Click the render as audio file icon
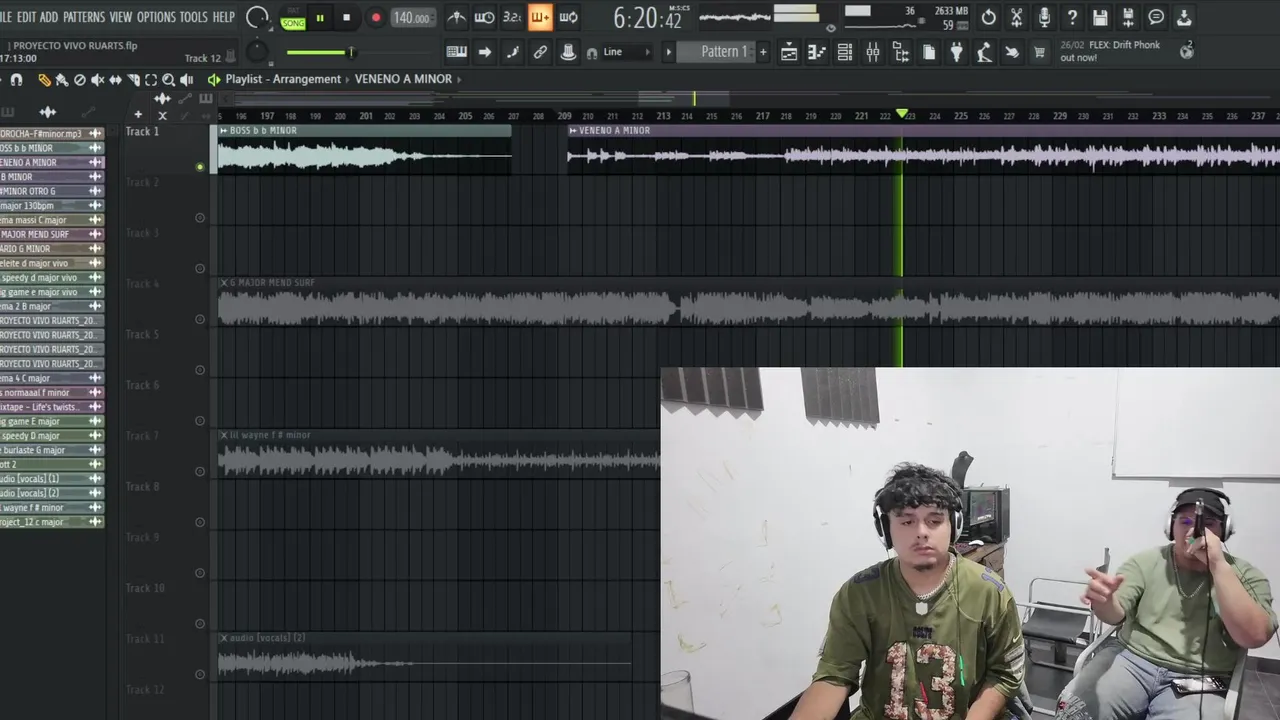The height and width of the screenshot is (720, 1280). tap(1128, 17)
